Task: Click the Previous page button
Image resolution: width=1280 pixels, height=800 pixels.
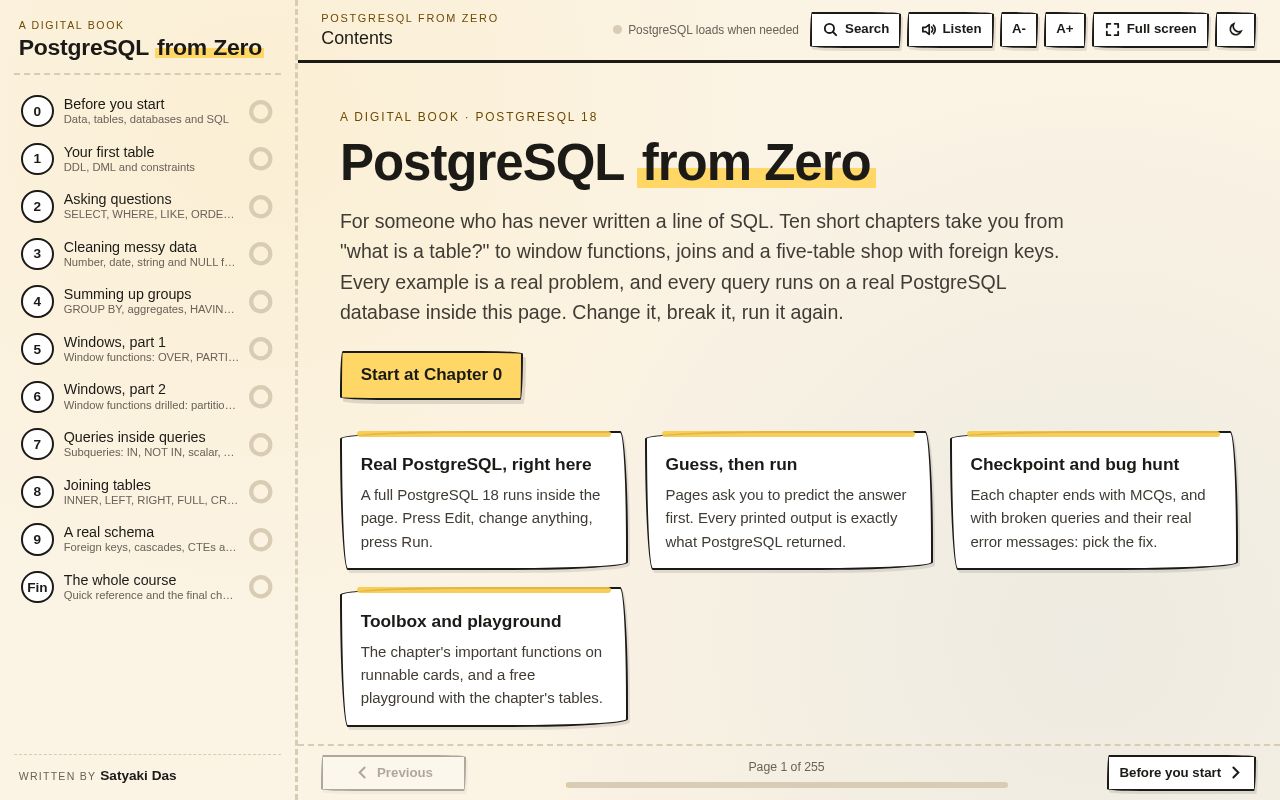Action: 394,773
